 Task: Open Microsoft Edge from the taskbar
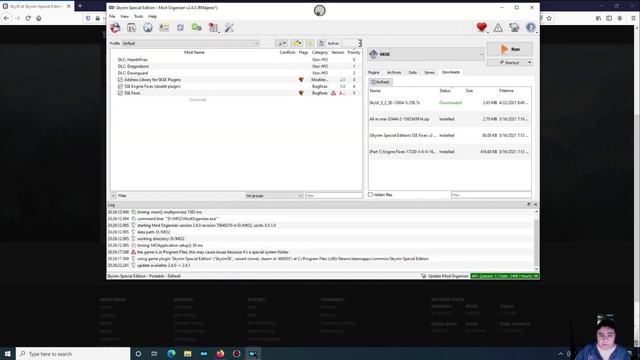171,353
